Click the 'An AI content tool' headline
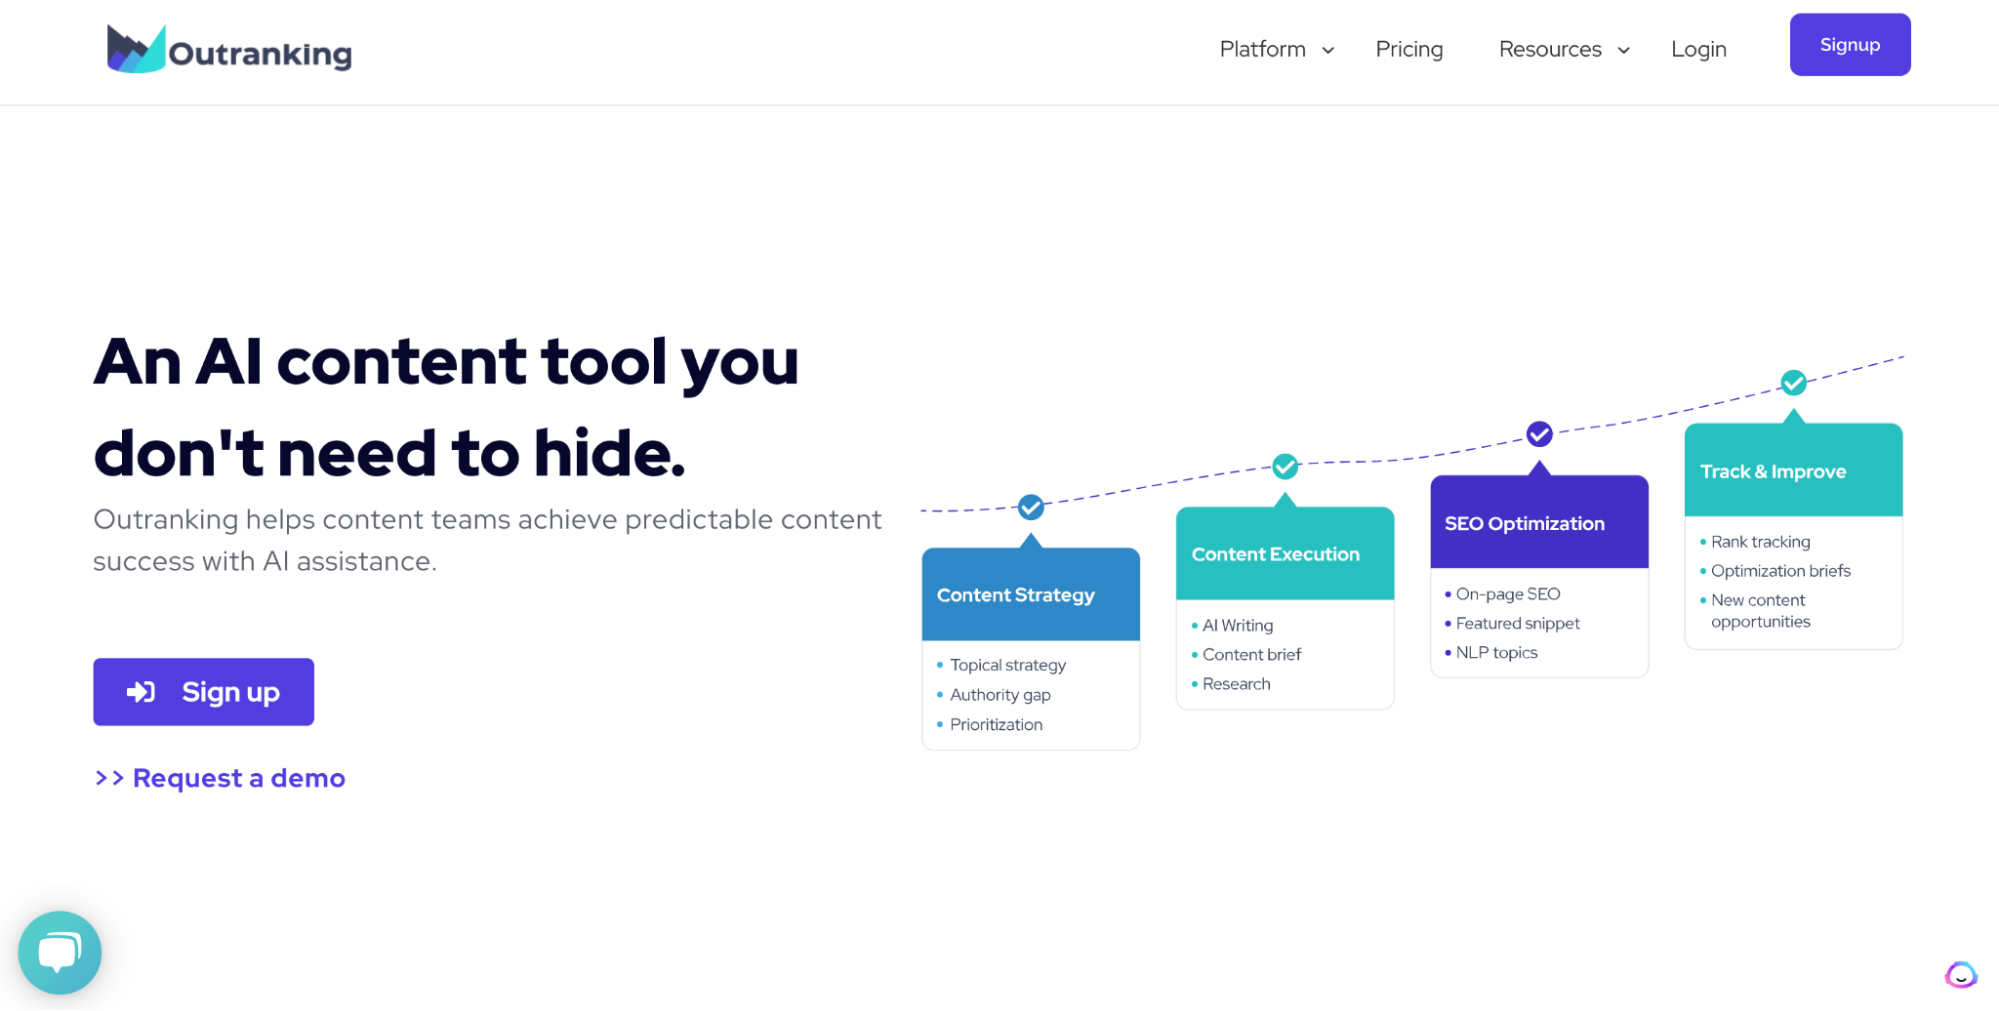Screen dimensions: 1999x1011 pos(446,408)
